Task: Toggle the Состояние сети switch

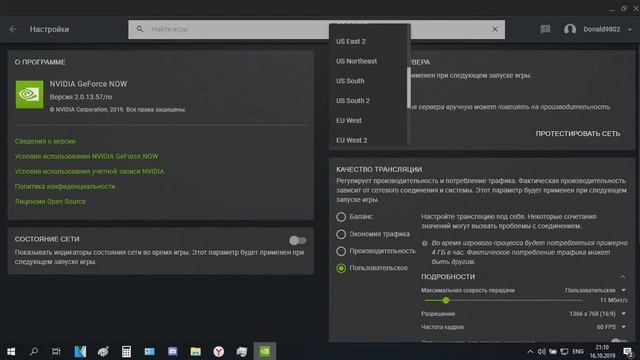Action: coord(298,240)
